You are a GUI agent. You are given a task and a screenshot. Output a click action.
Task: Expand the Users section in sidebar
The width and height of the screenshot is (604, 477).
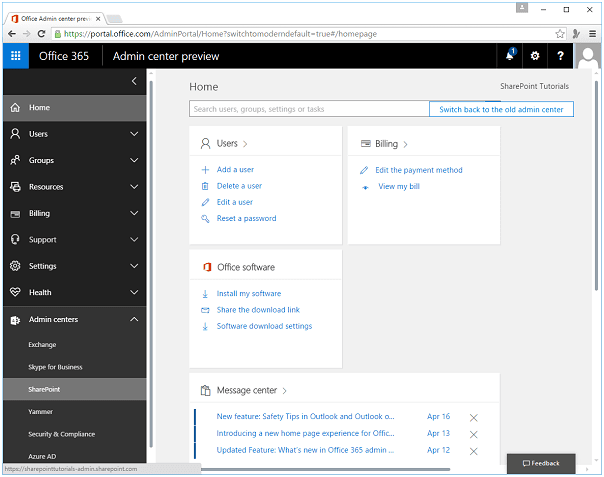pos(134,134)
